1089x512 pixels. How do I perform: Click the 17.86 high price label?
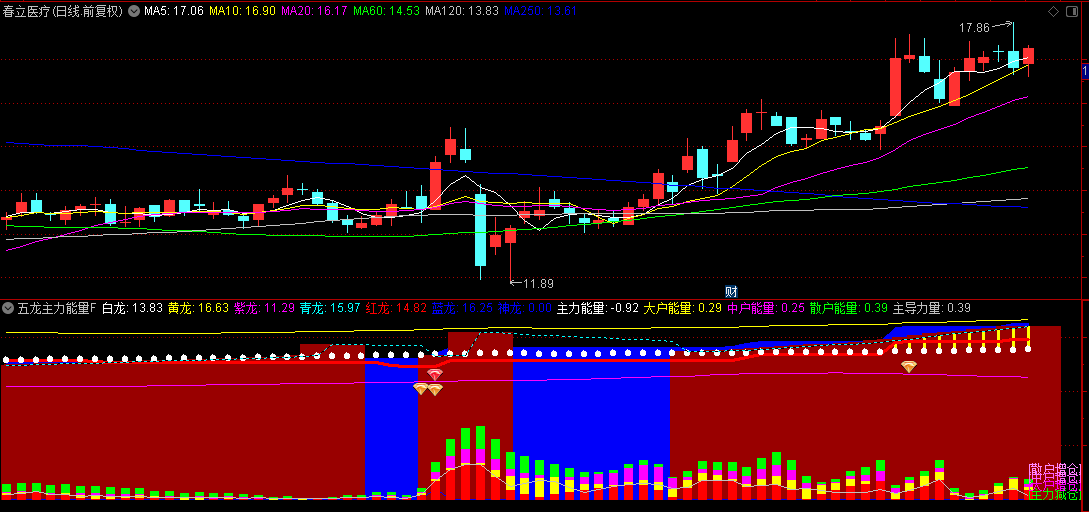coord(974,28)
